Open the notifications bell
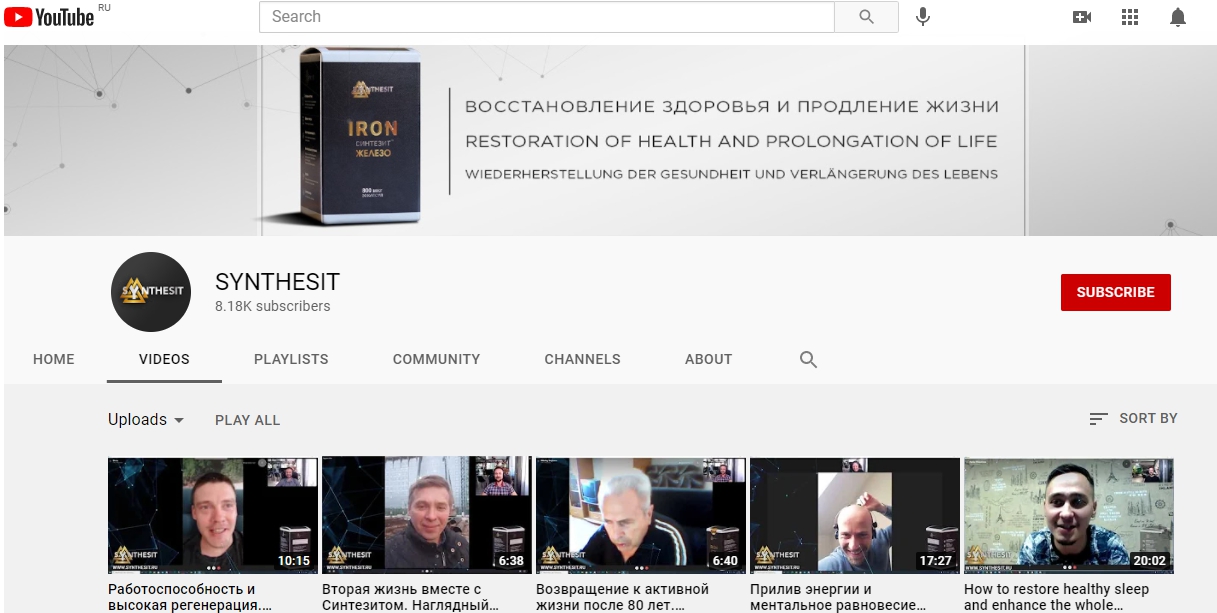 1178,17
